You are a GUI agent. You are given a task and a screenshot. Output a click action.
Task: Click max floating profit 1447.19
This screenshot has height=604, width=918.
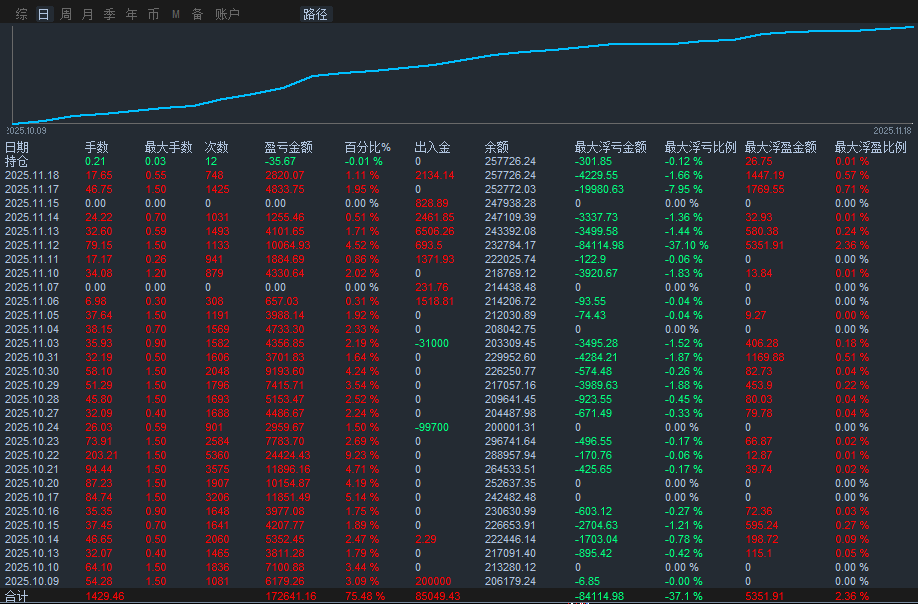(765, 175)
